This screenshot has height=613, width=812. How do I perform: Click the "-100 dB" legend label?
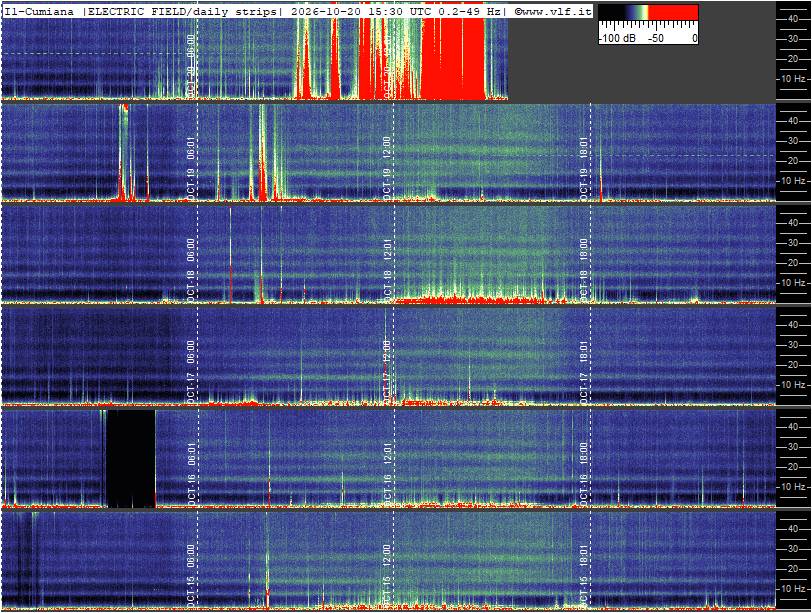pyautogui.click(x=617, y=38)
